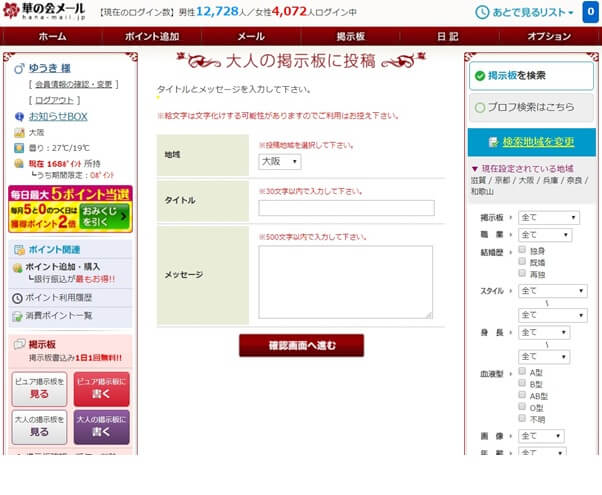Click the 大人の掲示板に書く button
The width and height of the screenshot is (602, 495).
point(101,427)
